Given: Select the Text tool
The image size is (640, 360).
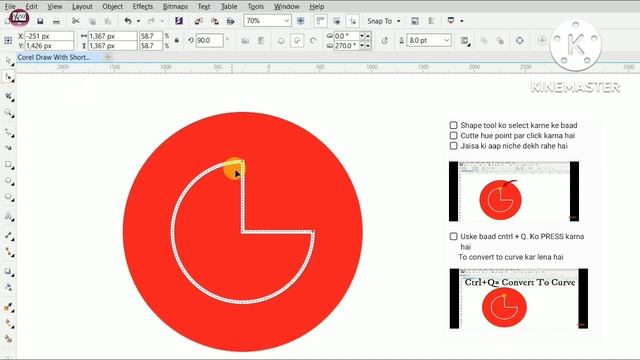Looking at the screenshot, I should tap(8, 216).
